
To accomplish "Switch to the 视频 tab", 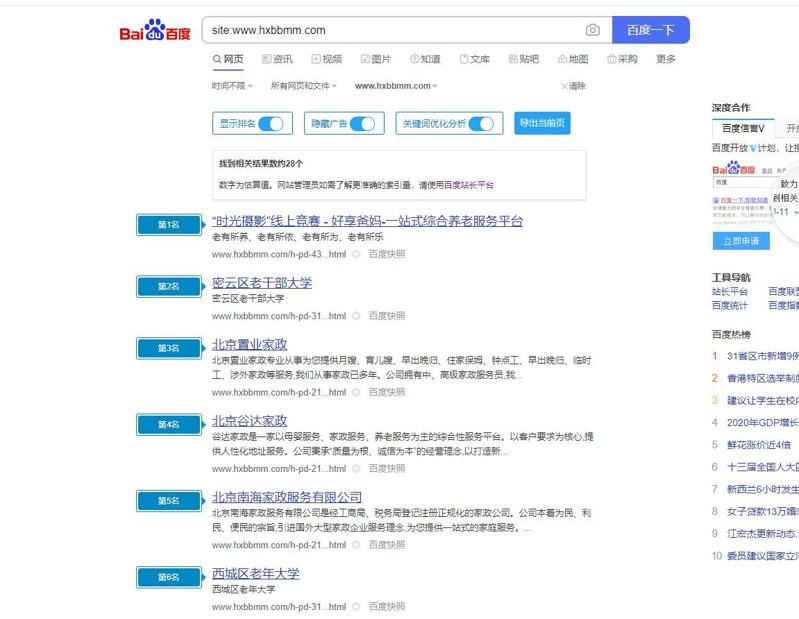I will tap(327, 59).
